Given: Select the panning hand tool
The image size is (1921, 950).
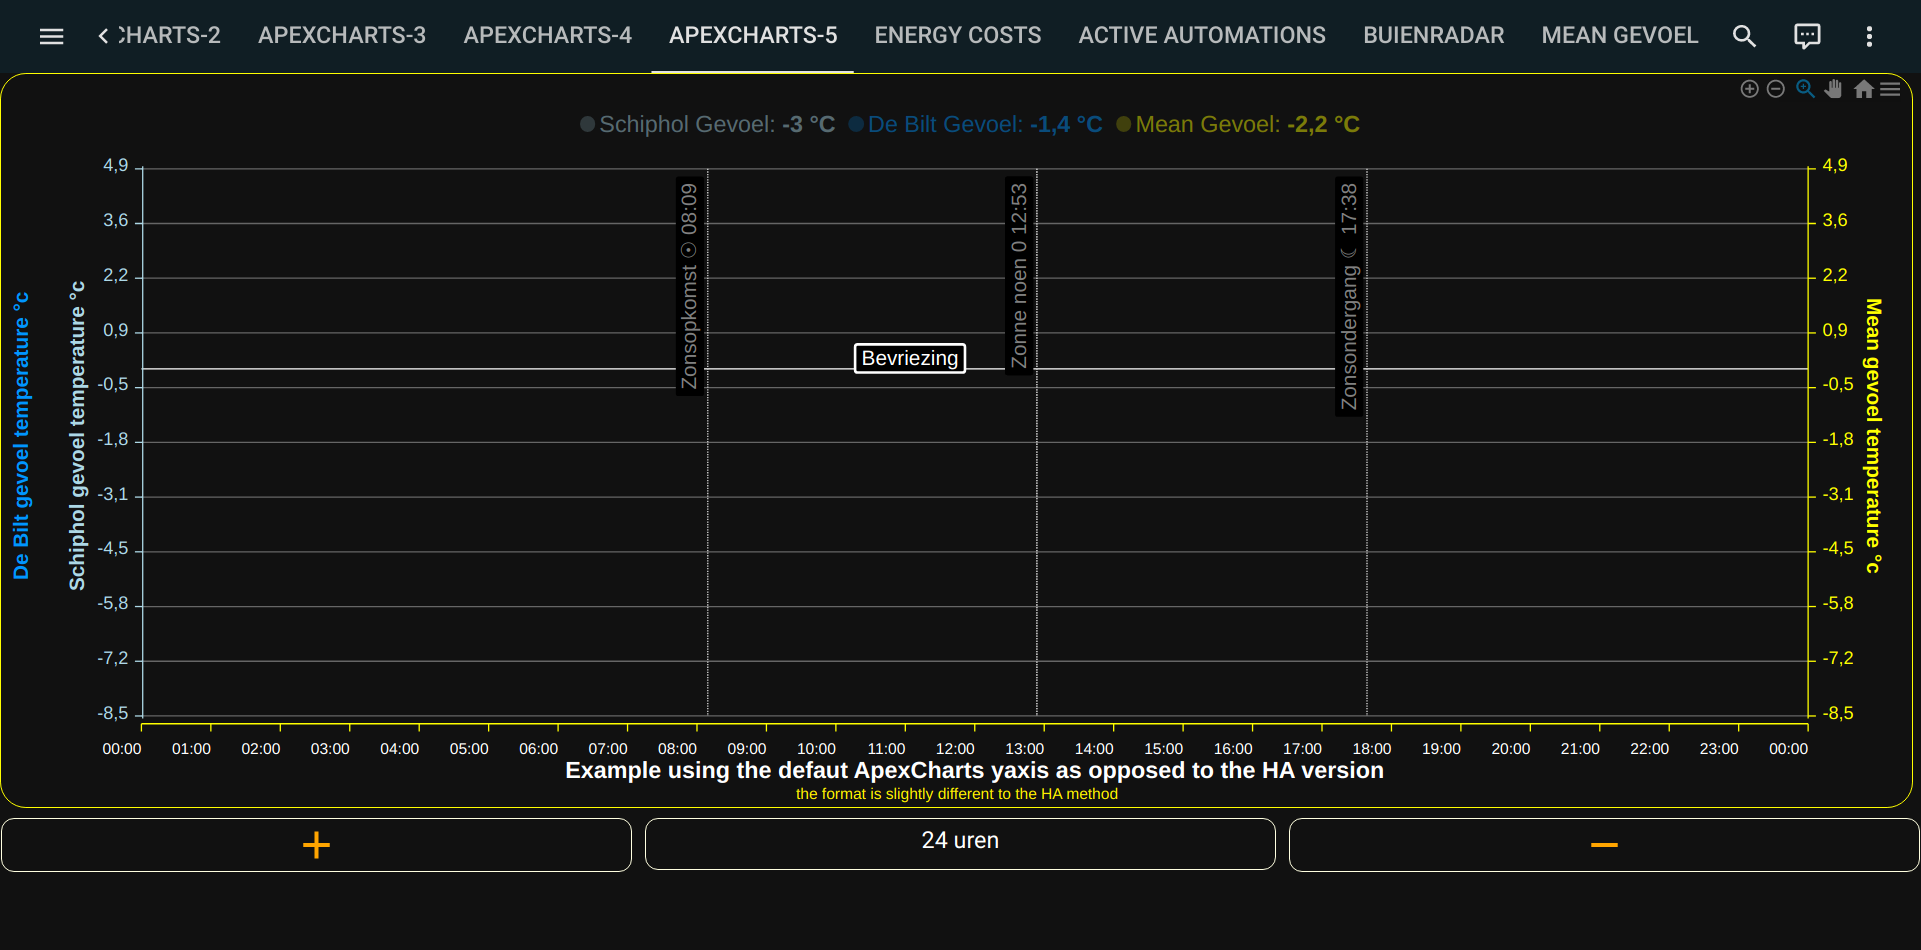Looking at the screenshot, I should (1834, 89).
